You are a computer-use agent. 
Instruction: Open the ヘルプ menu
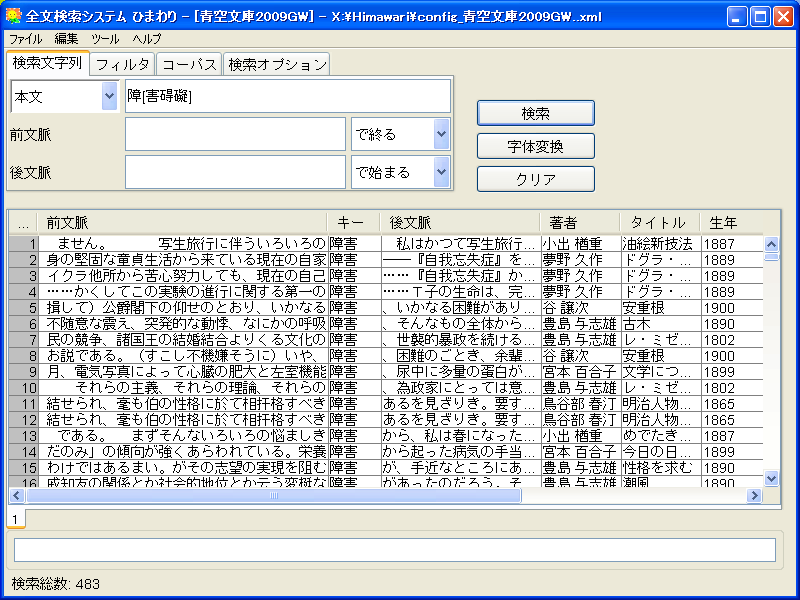click(147, 38)
